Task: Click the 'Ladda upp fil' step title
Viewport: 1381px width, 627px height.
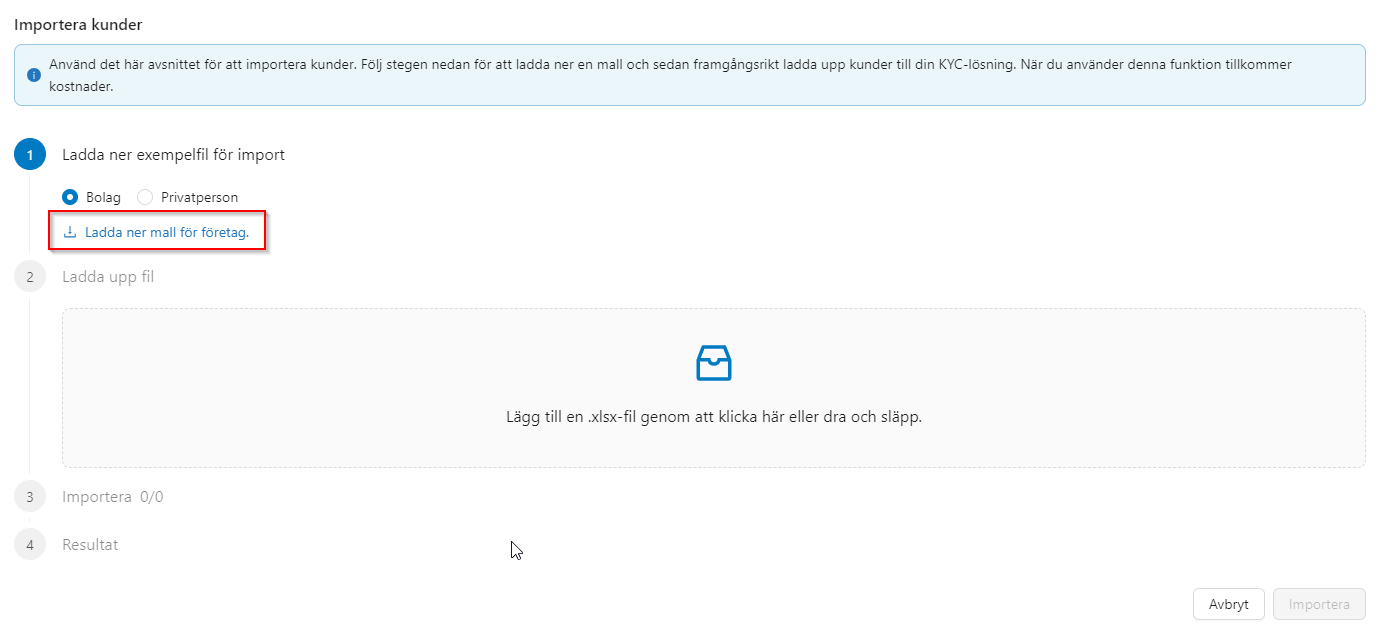Action: [108, 276]
